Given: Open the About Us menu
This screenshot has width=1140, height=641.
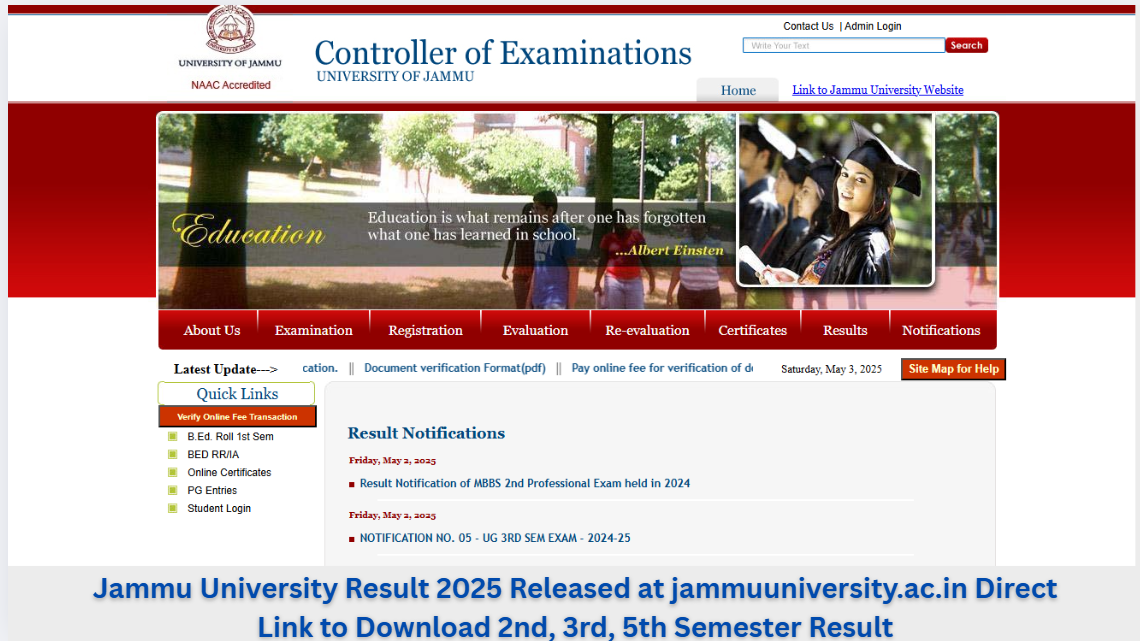Looking at the screenshot, I should [212, 330].
